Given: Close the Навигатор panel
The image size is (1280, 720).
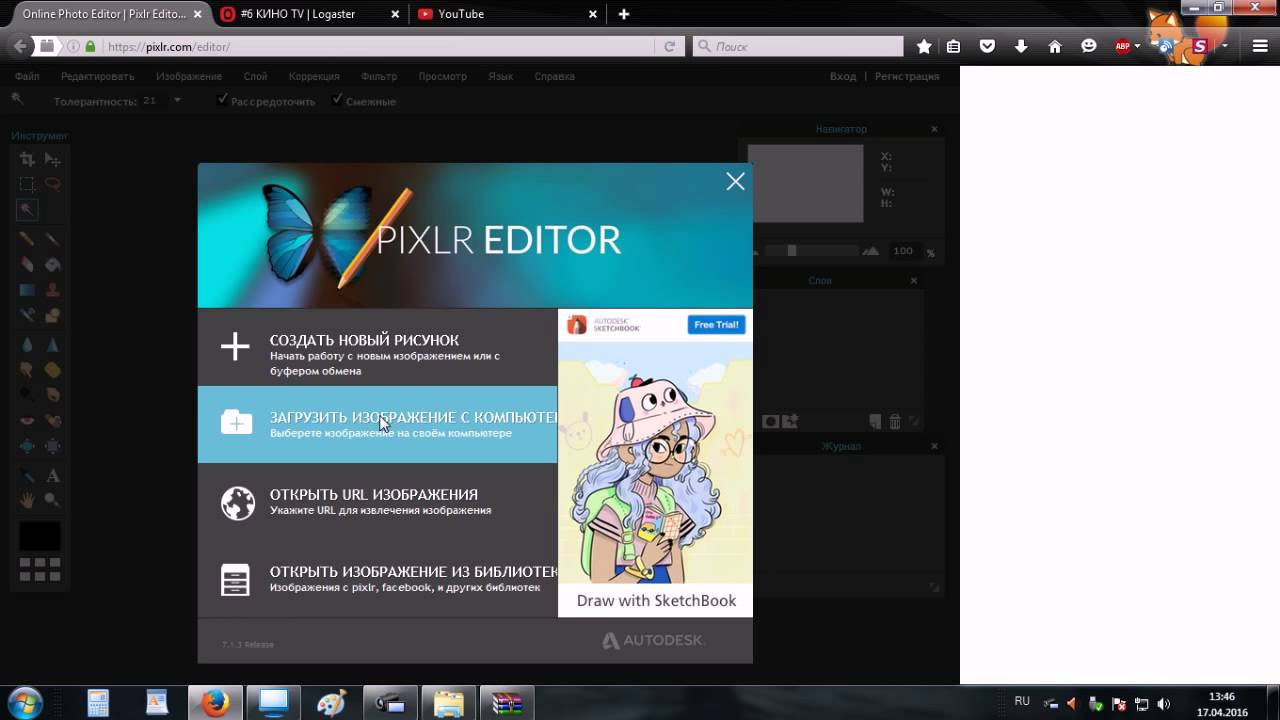Looking at the screenshot, I should click(x=934, y=129).
